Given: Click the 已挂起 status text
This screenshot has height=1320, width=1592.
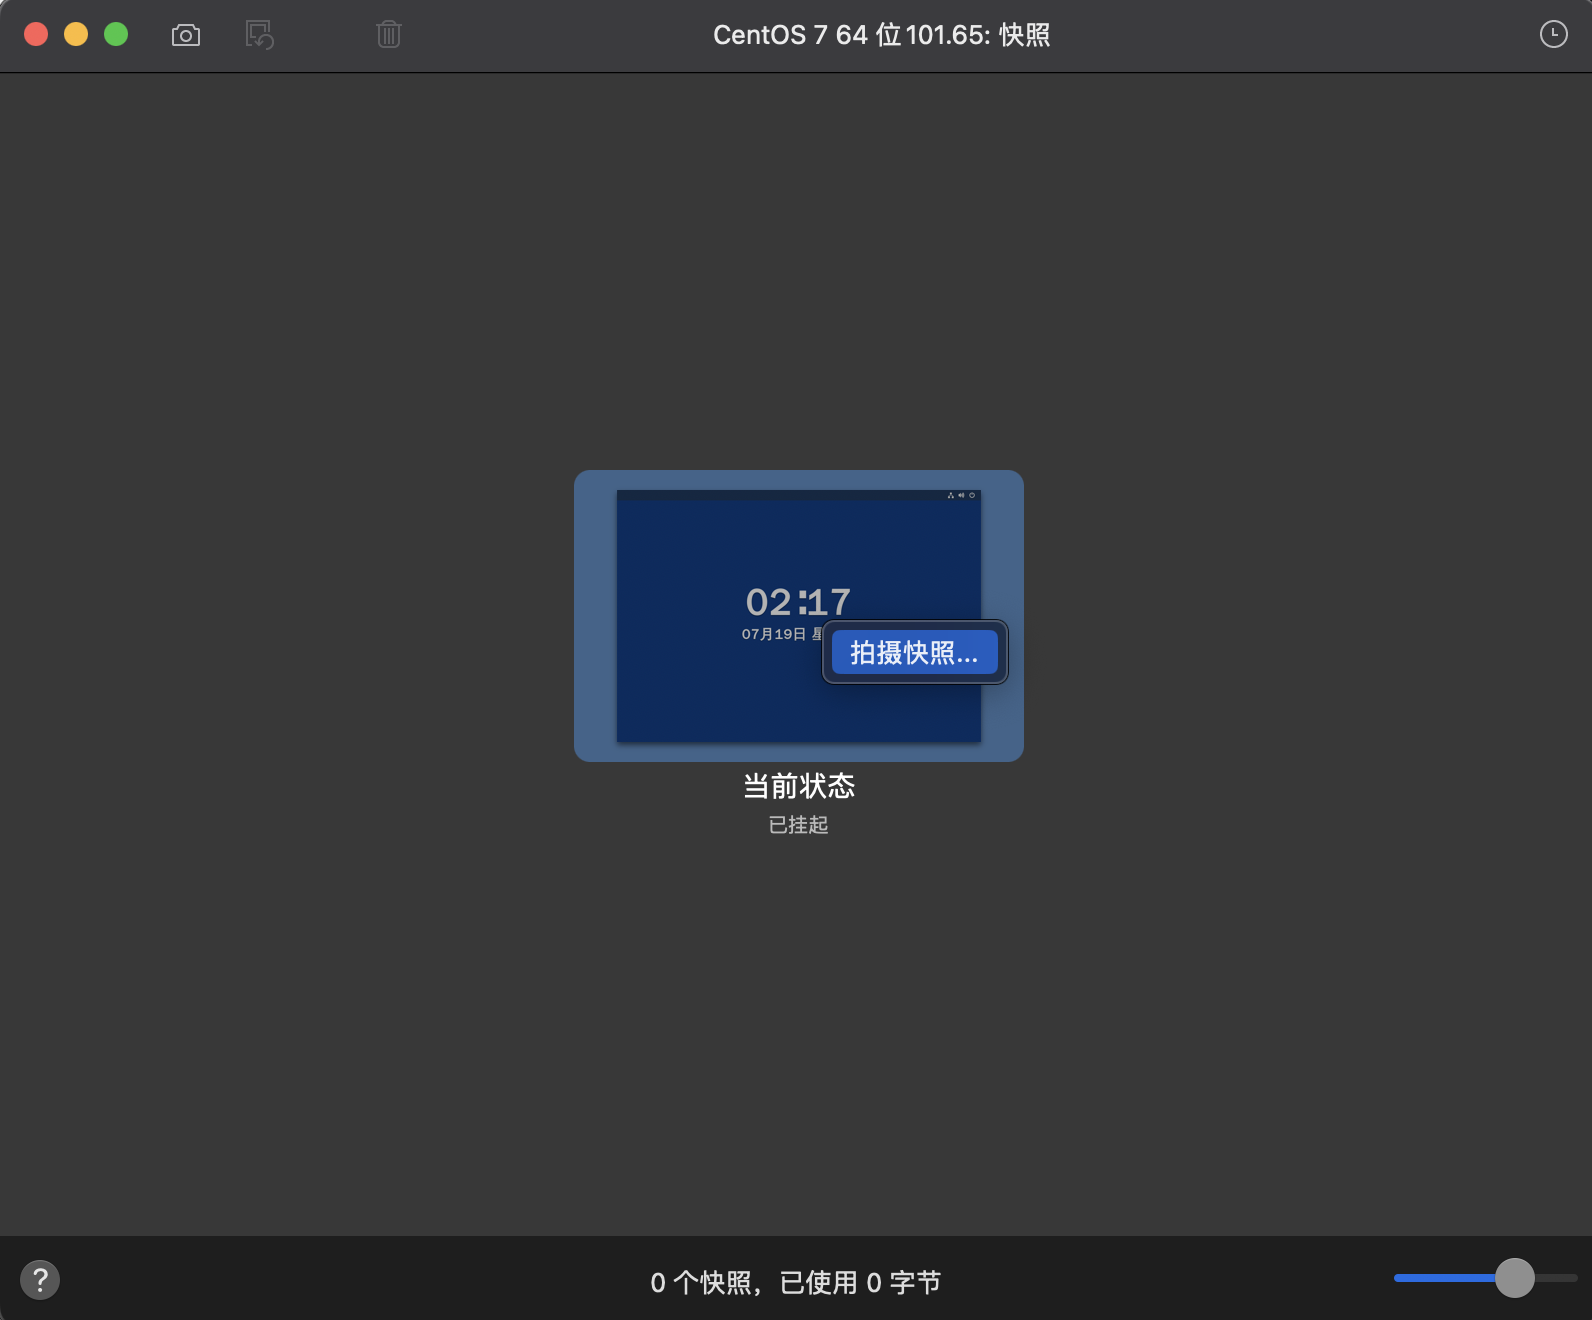Looking at the screenshot, I should point(798,825).
